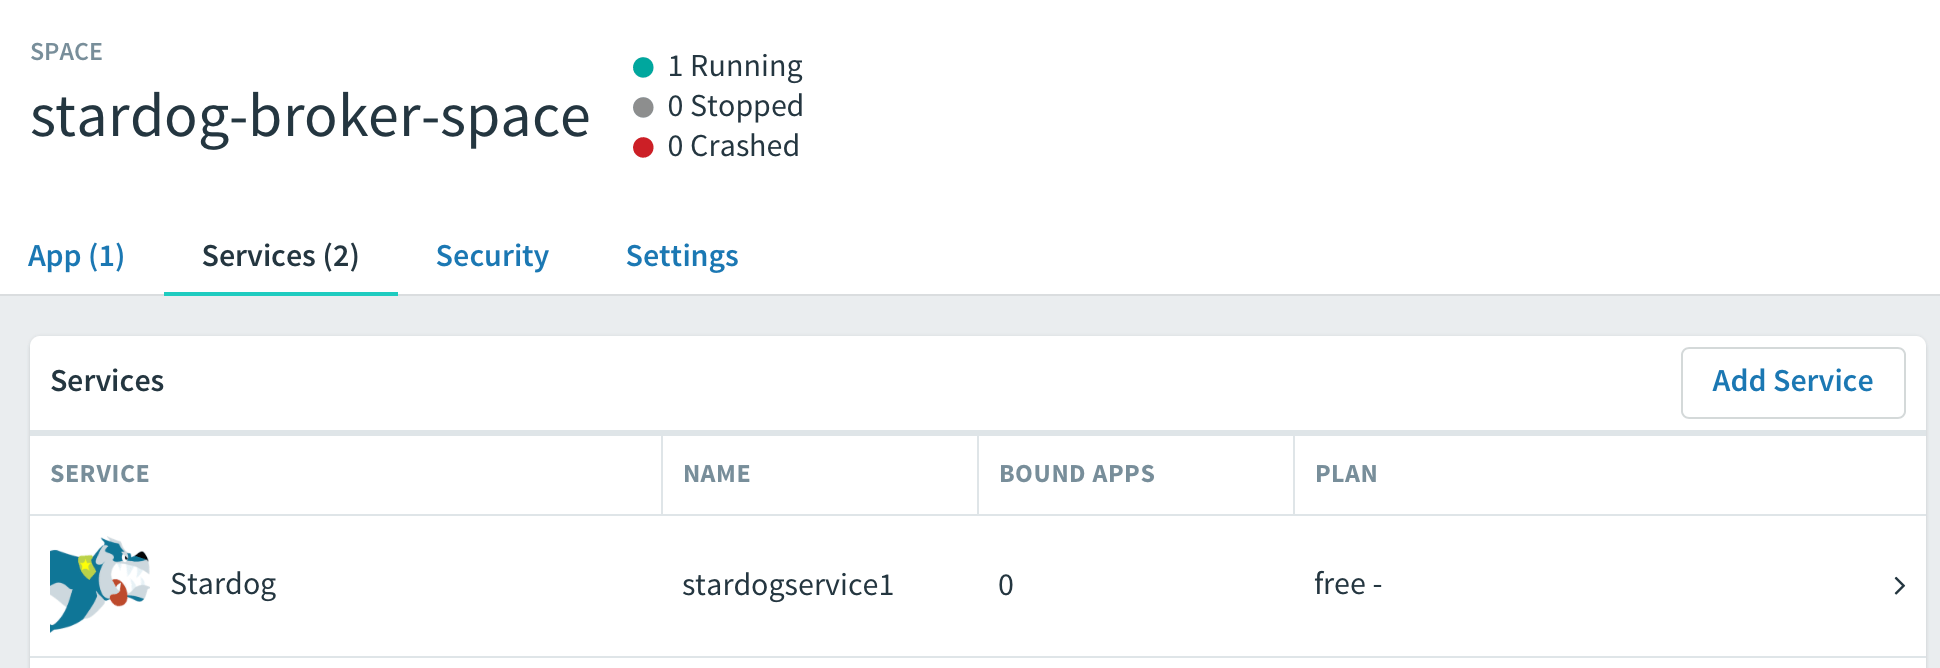Switch to the Security tab
The height and width of the screenshot is (668, 1940).
point(492,256)
